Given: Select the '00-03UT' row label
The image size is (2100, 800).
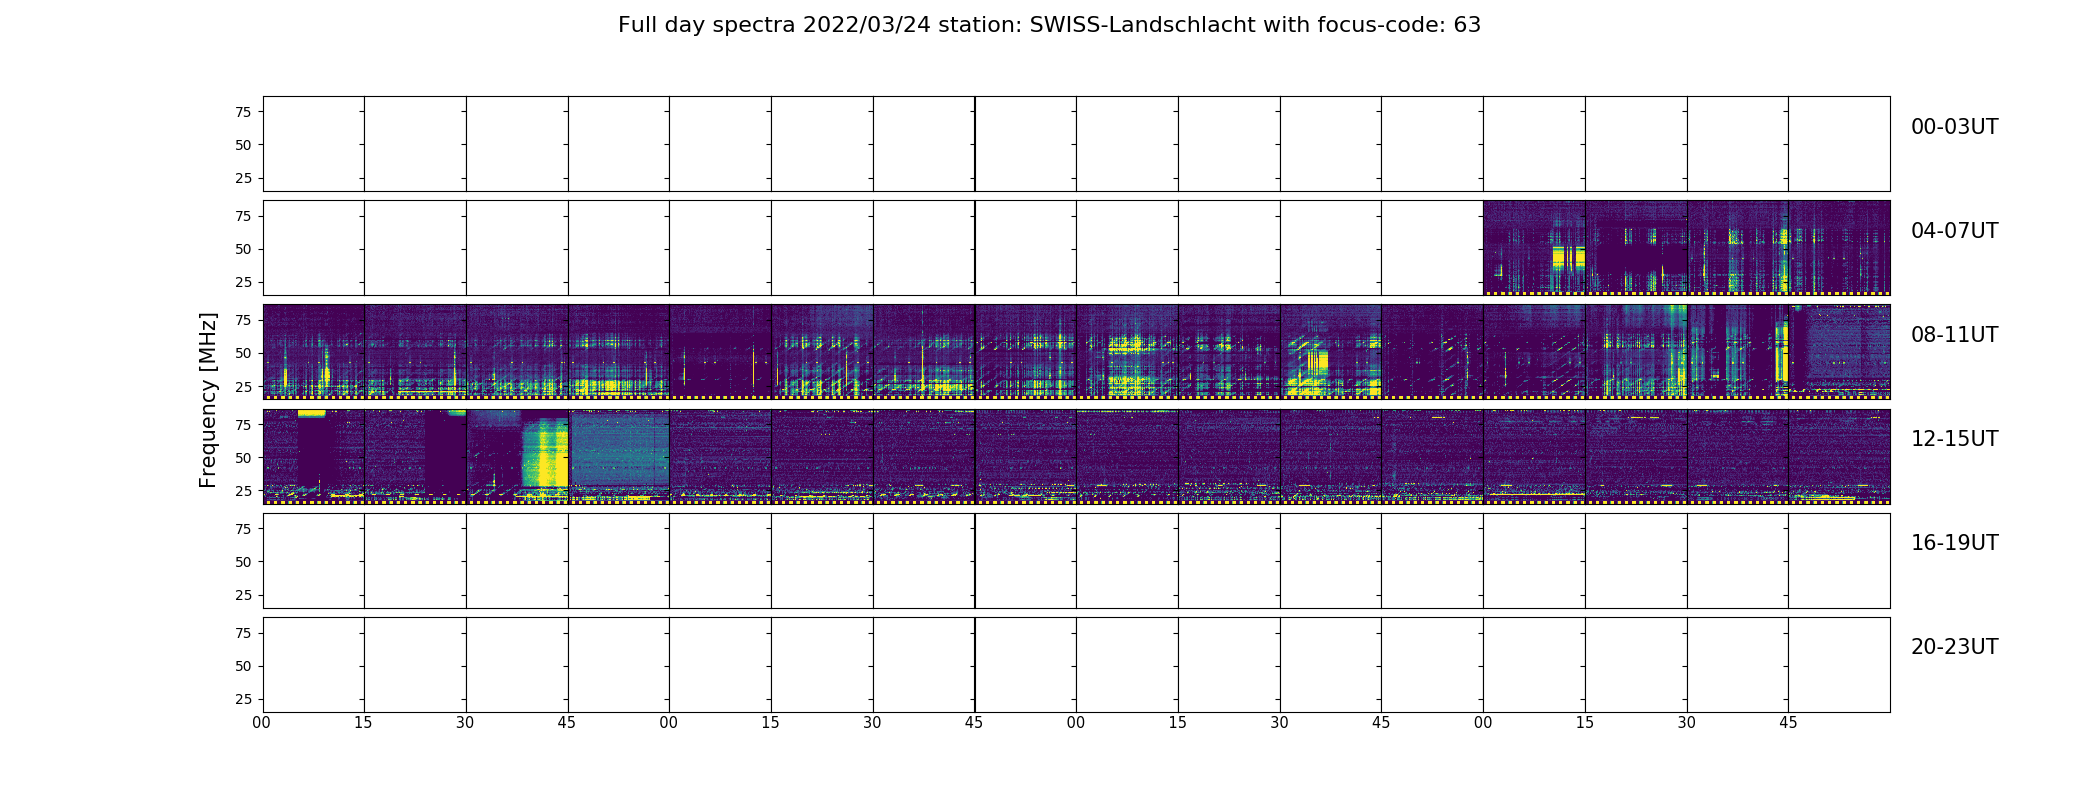Looking at the screenshot, I should (x=1954, y=127).
